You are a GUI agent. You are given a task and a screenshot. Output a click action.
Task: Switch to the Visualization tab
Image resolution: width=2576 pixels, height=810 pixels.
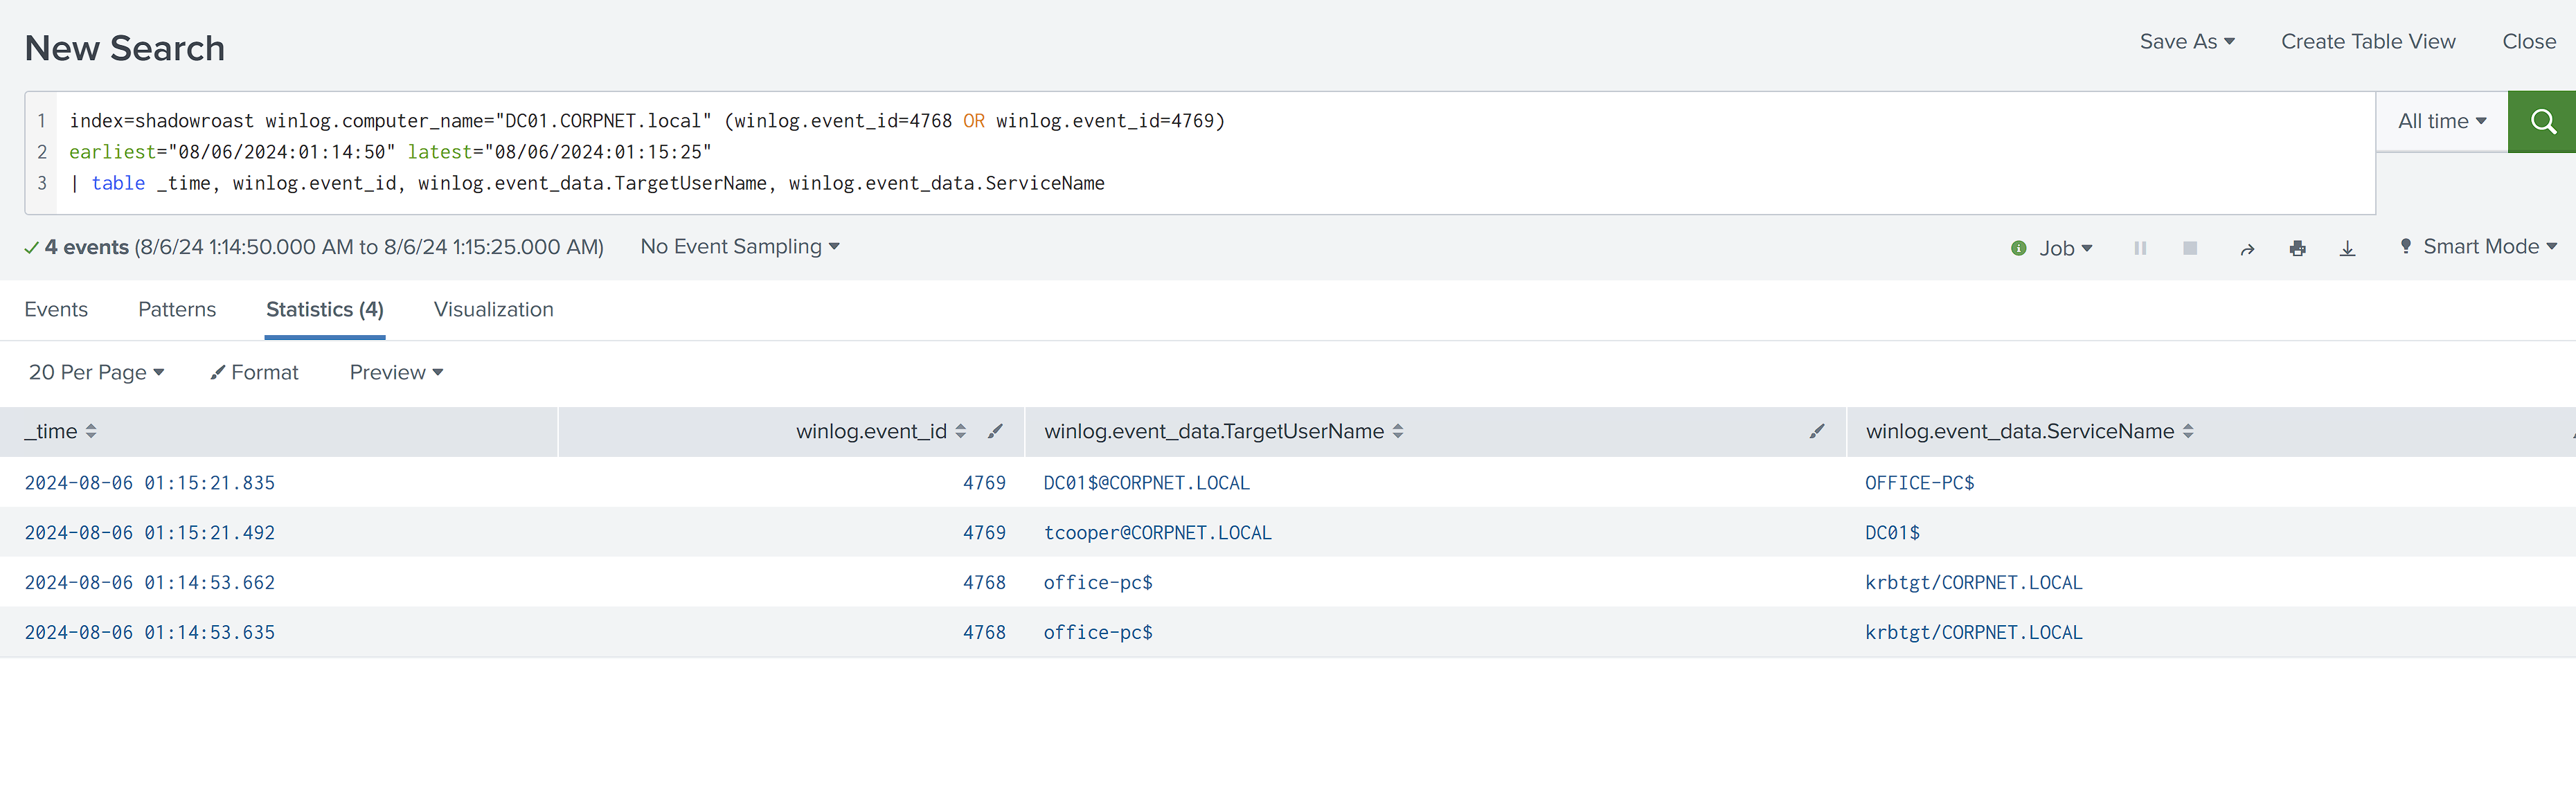494,310
